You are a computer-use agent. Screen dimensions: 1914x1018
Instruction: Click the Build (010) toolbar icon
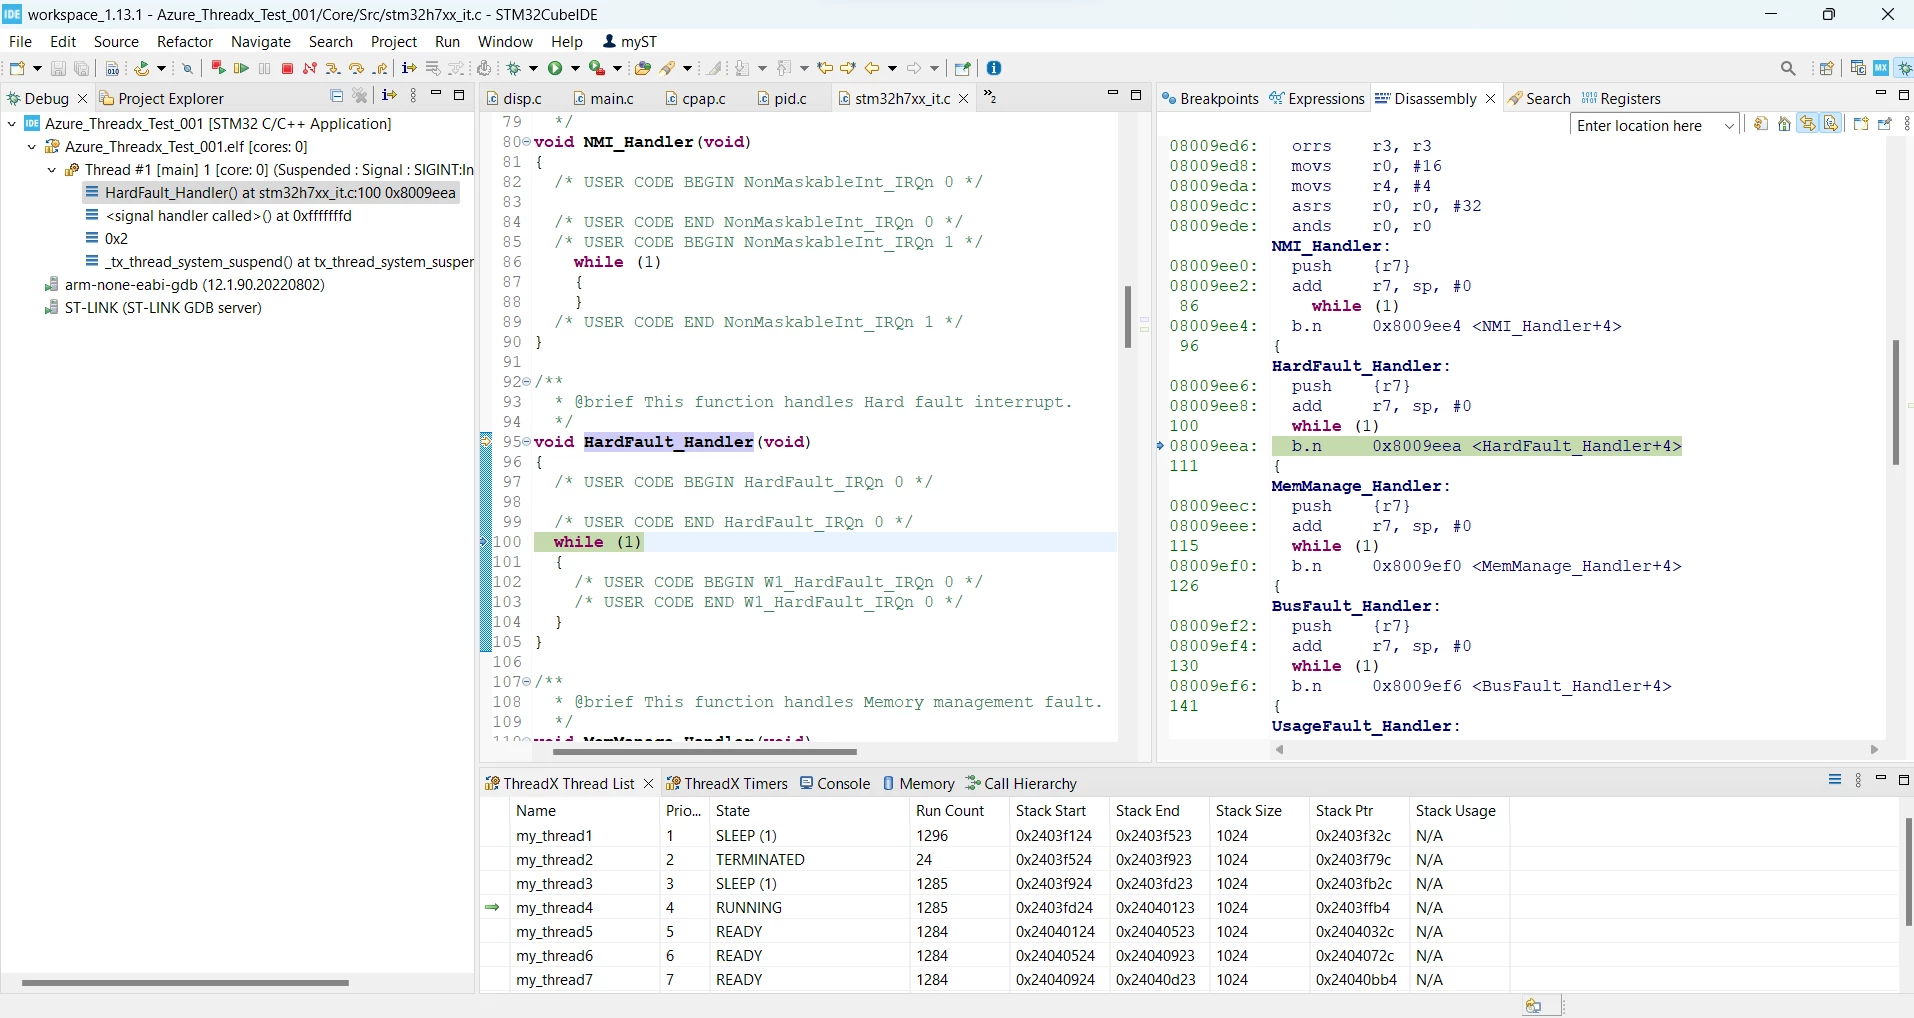[112, 68]
